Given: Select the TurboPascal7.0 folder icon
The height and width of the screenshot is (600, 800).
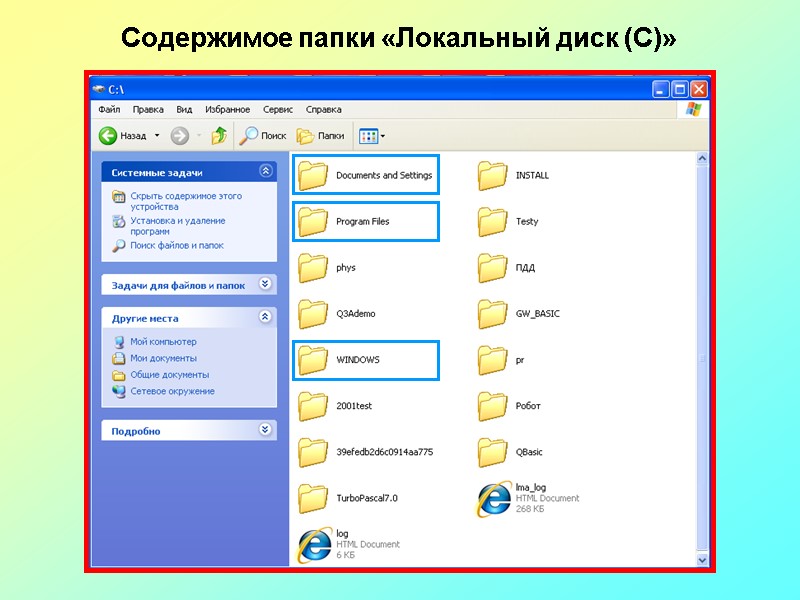Looking at the screenshot, I should coord(312,498).
